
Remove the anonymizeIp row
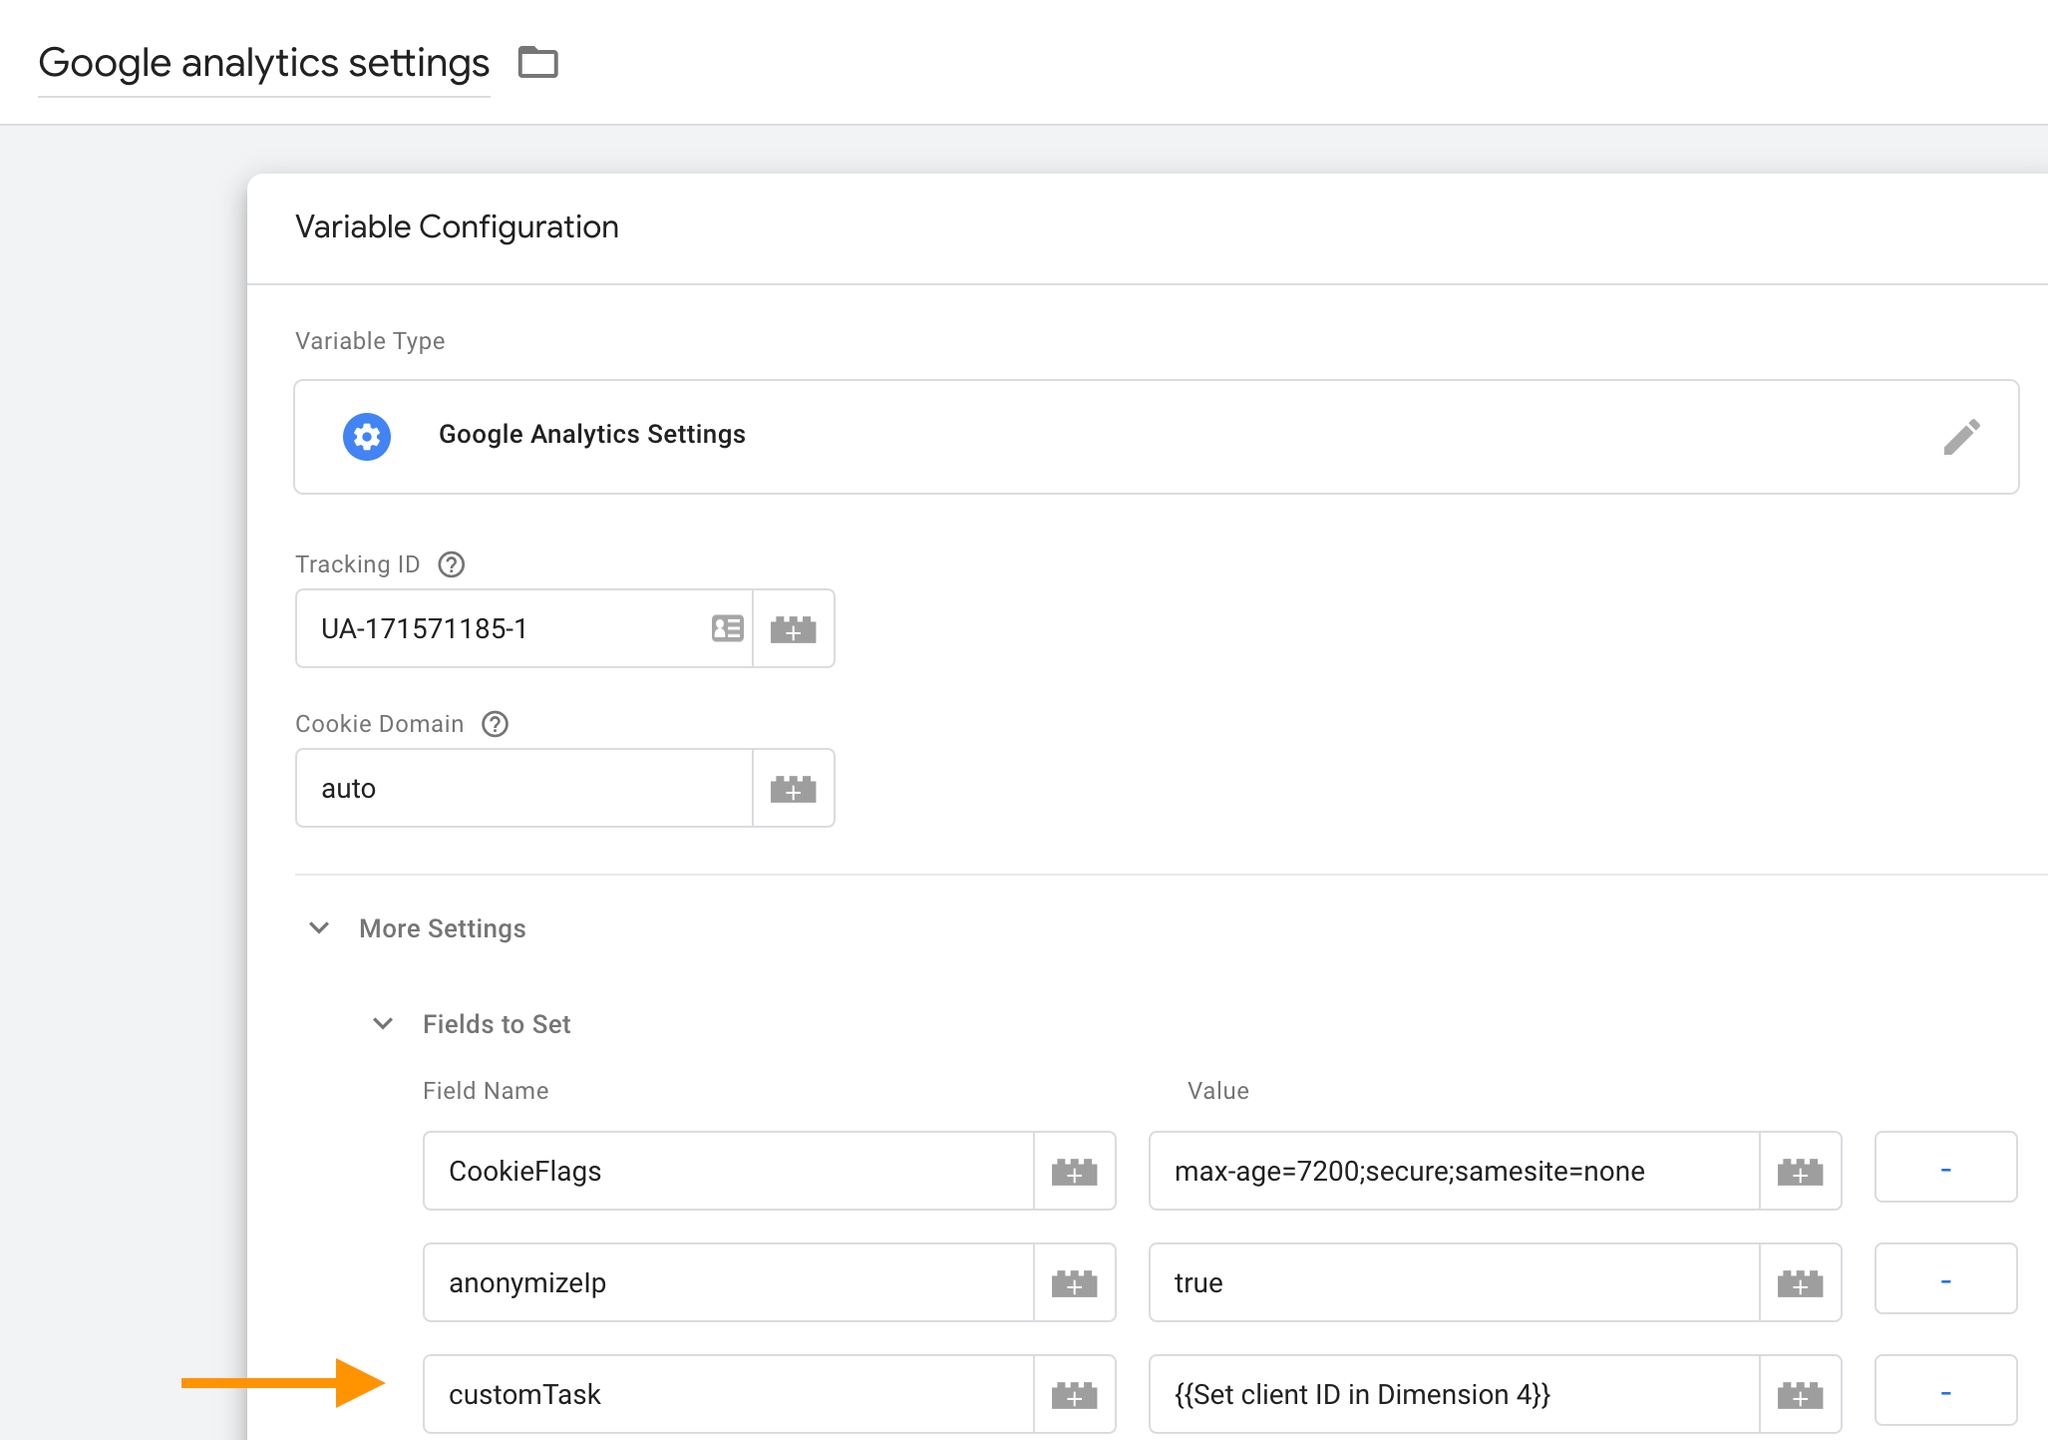point(1946,1279)
